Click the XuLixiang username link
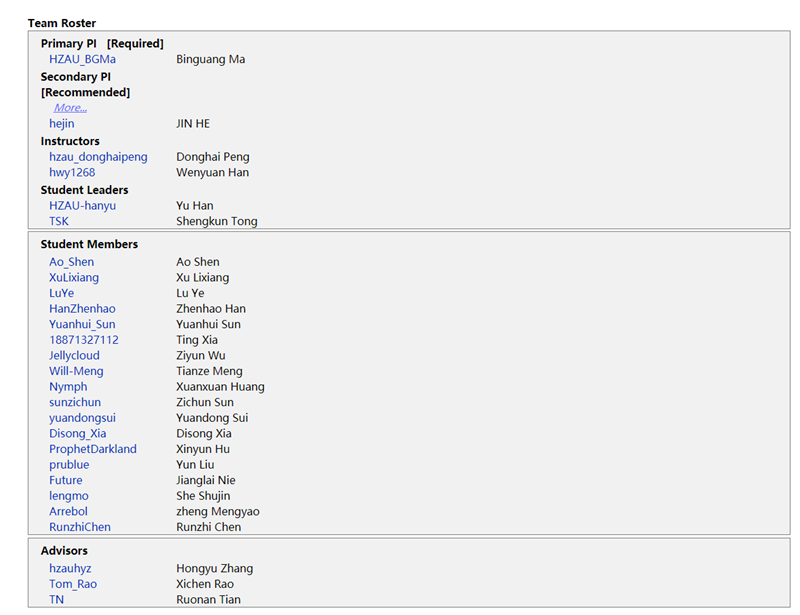The image size is (800, 615). pos(74,278)
